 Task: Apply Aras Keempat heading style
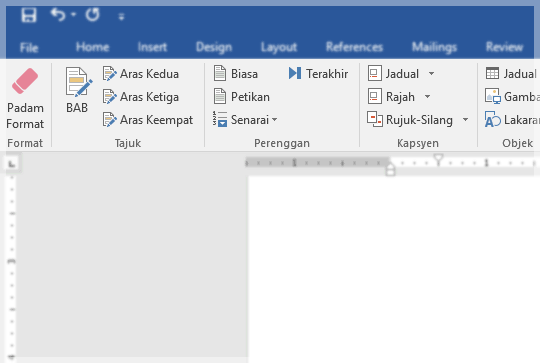[x=148, y=120]
